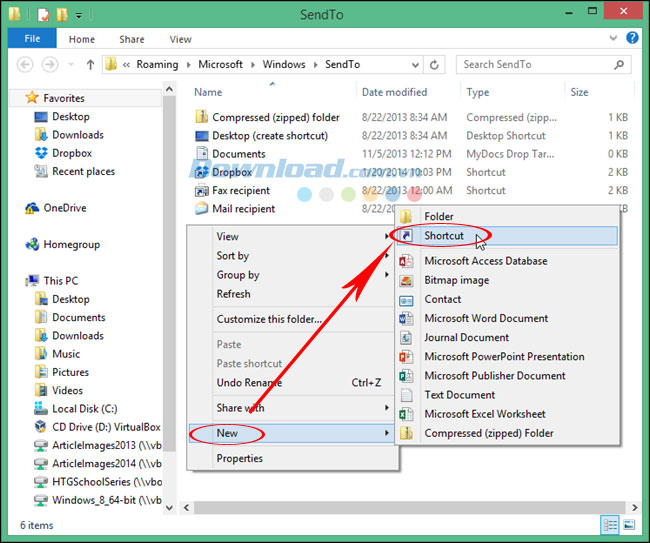Select Music under This PC

(57, 354)
